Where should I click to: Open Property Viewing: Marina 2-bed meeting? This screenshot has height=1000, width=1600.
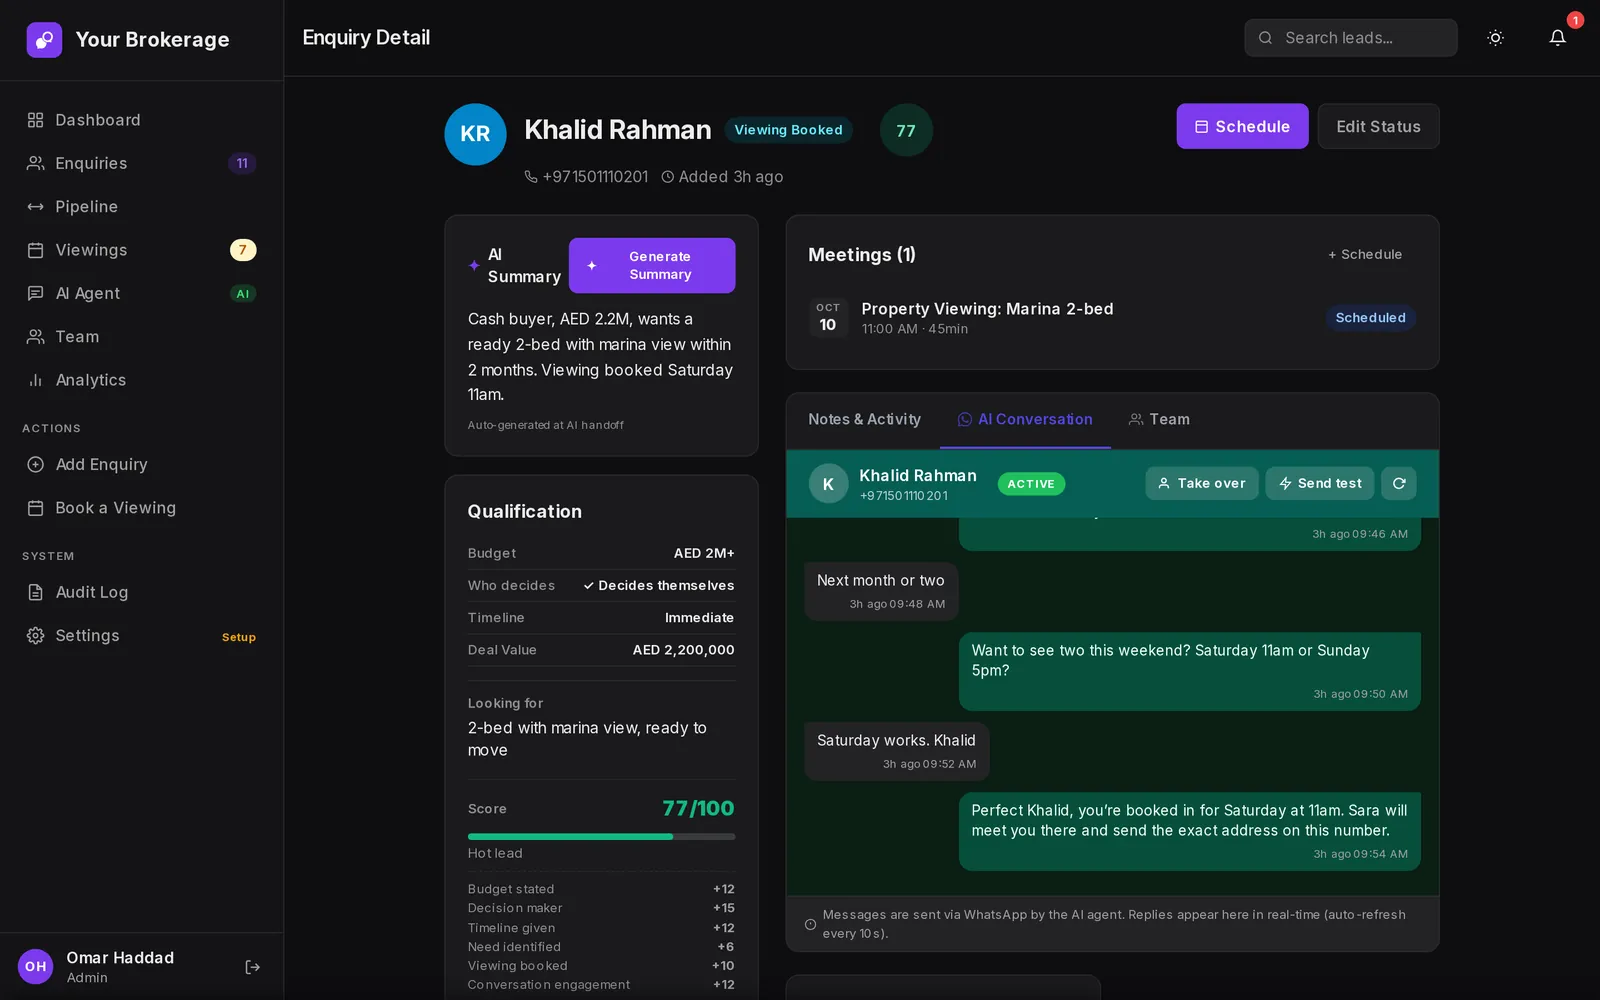(x=1112, y=318)
